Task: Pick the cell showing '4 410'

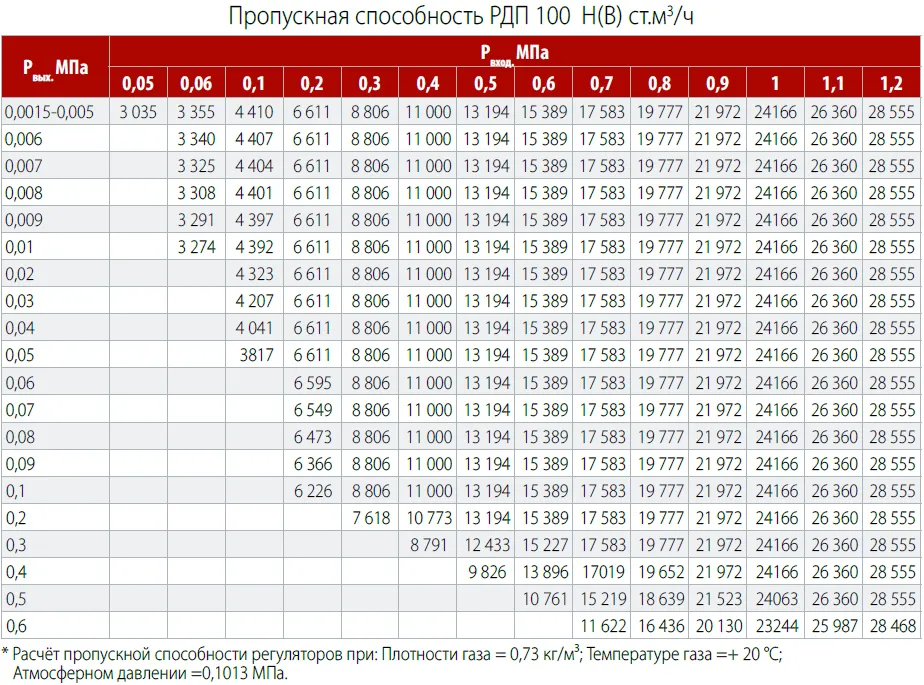Action: (x=254, y=112)
